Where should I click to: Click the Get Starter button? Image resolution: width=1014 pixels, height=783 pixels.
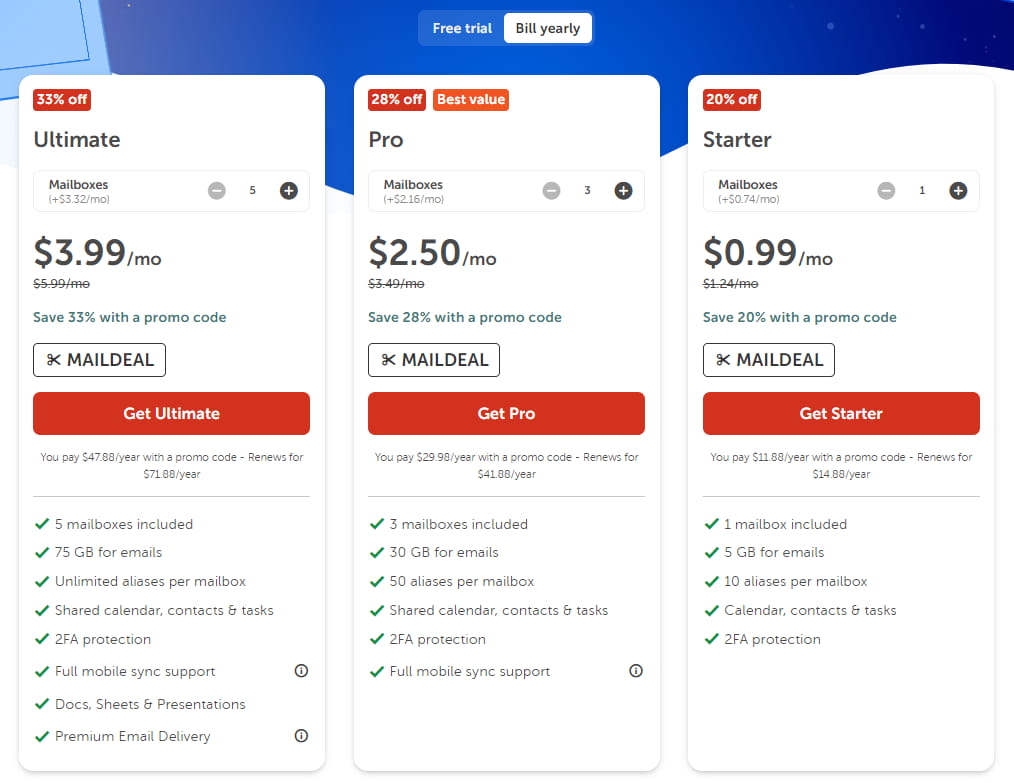click(841, 413)
